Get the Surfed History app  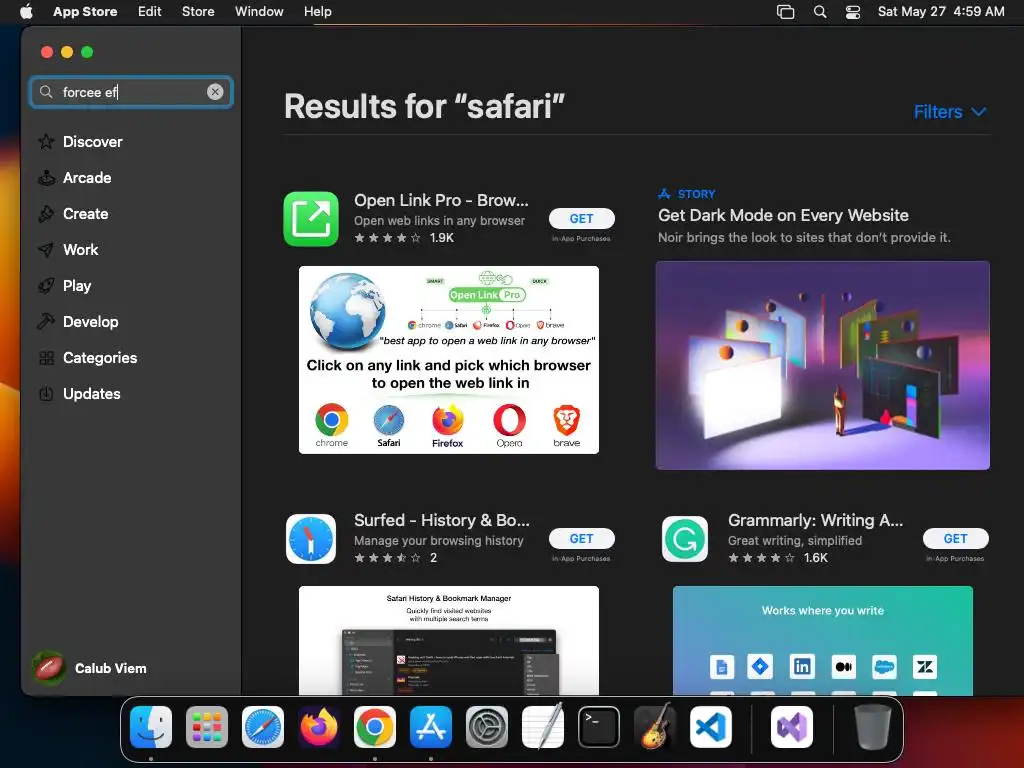pyautogui.click(x=581, y=539)
